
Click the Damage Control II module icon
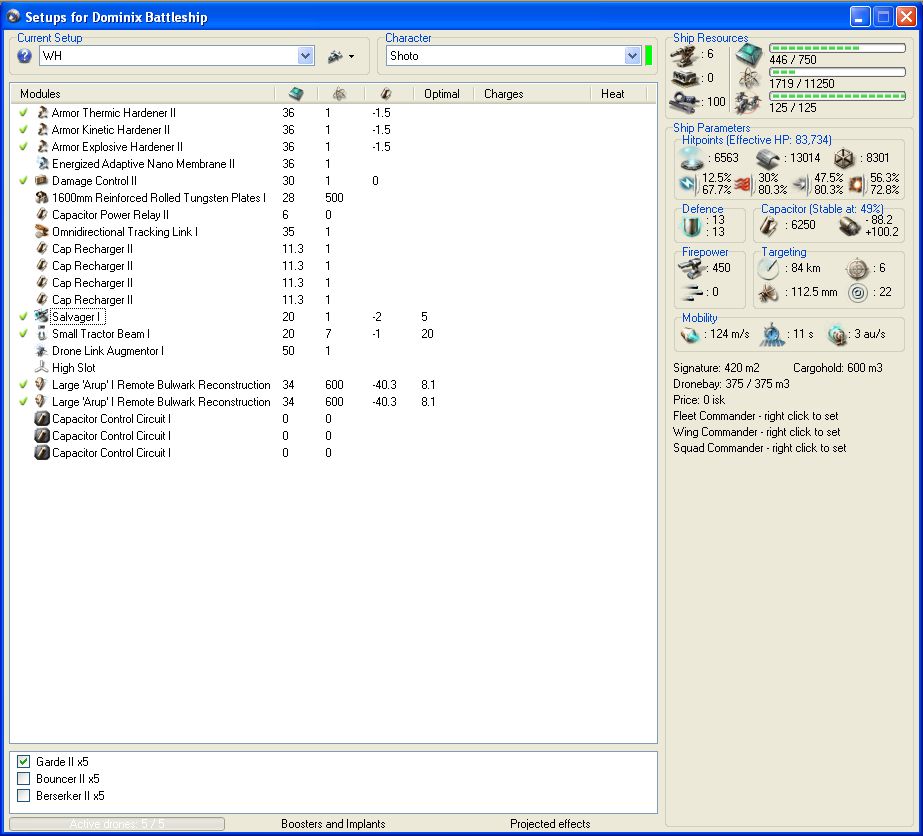pos(42,181)
